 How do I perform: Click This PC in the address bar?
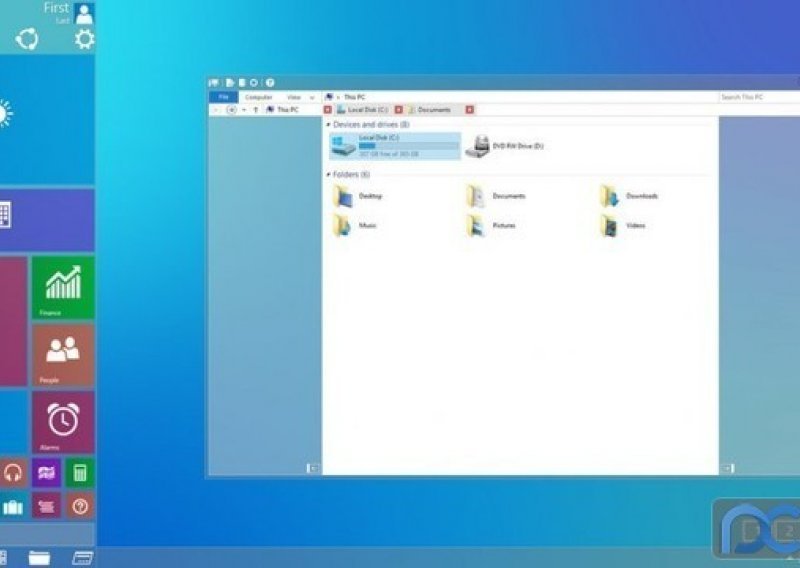[x=354, y=97]
